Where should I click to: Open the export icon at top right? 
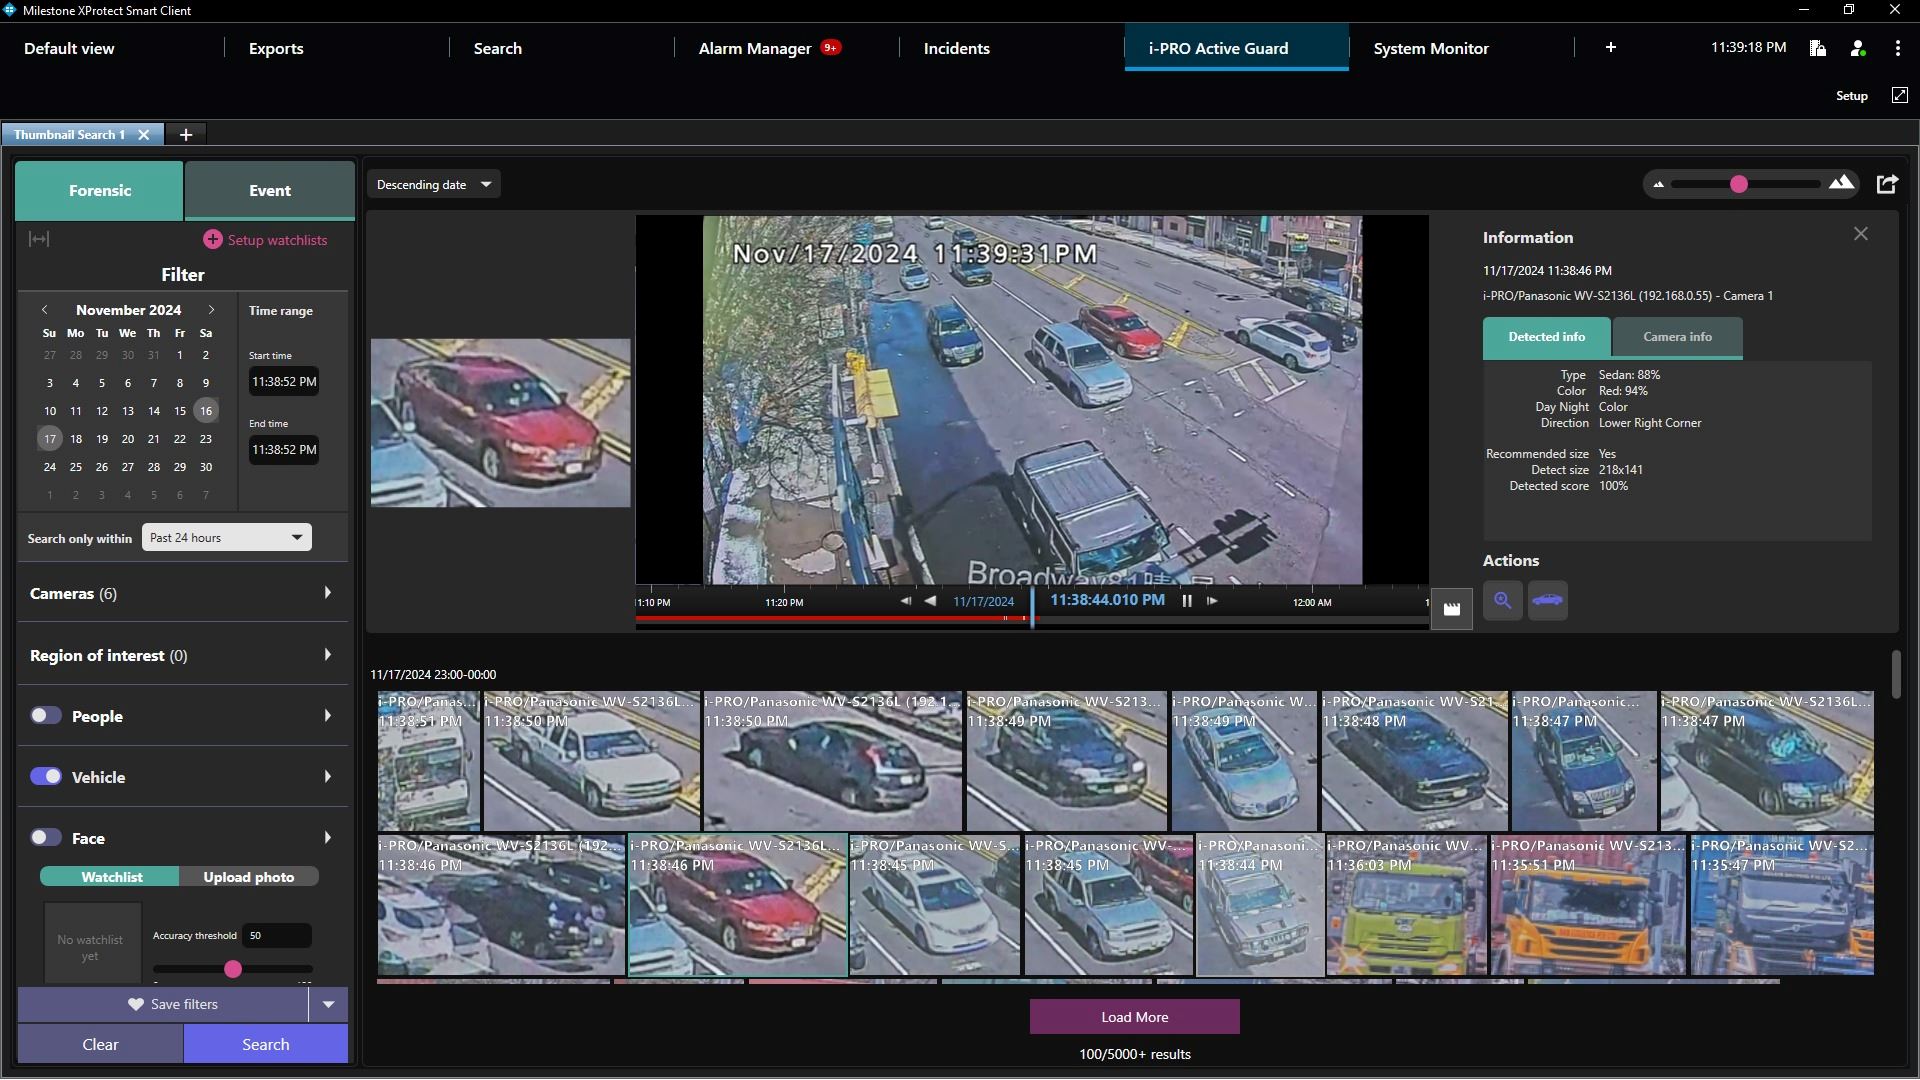pos(1887,184)
